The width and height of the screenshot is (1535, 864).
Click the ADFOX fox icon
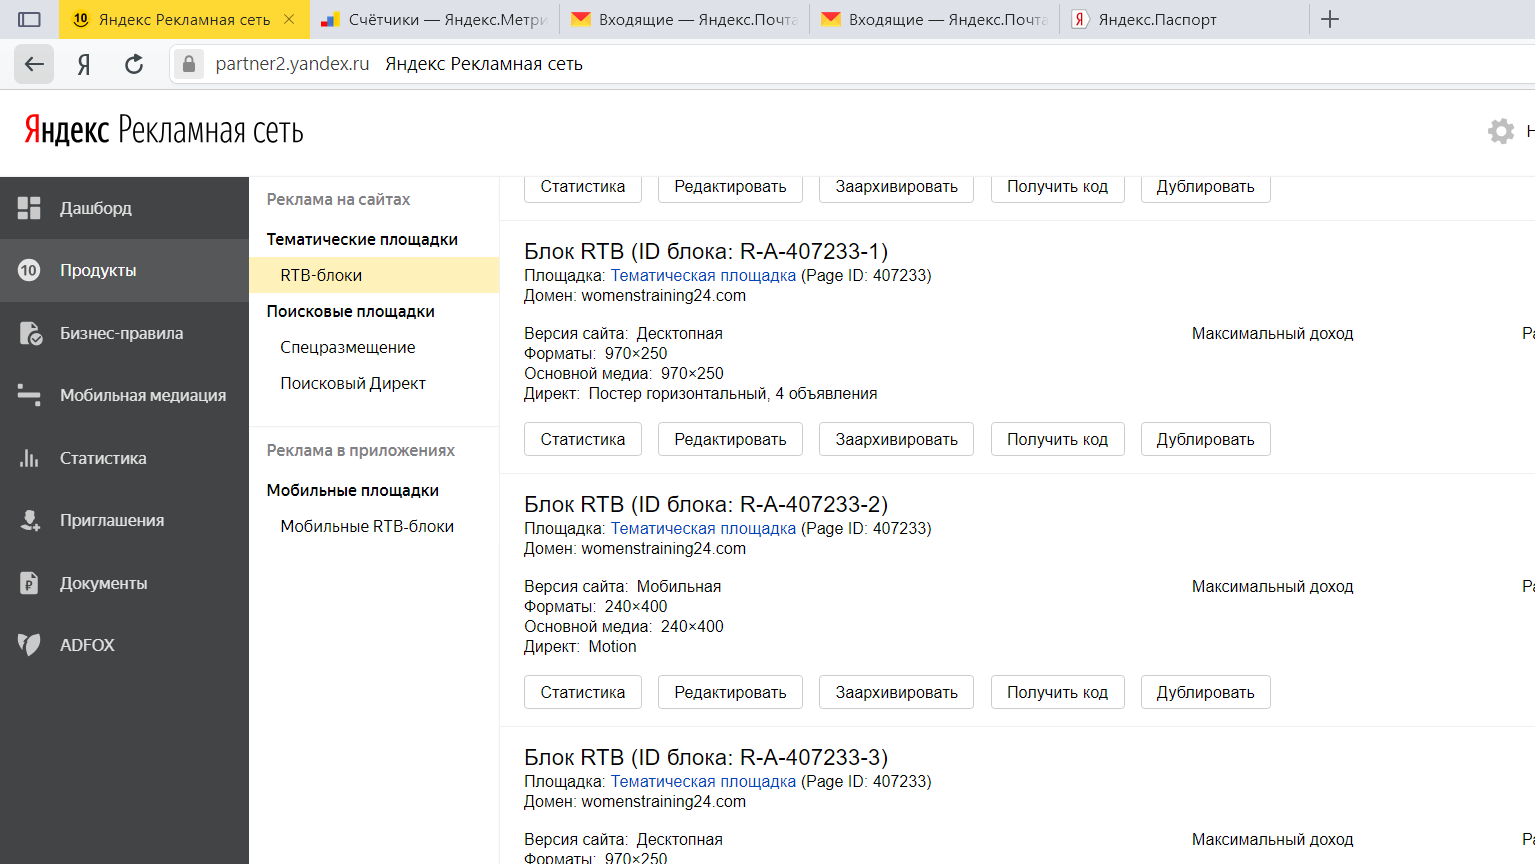click(x=29, y=645)
